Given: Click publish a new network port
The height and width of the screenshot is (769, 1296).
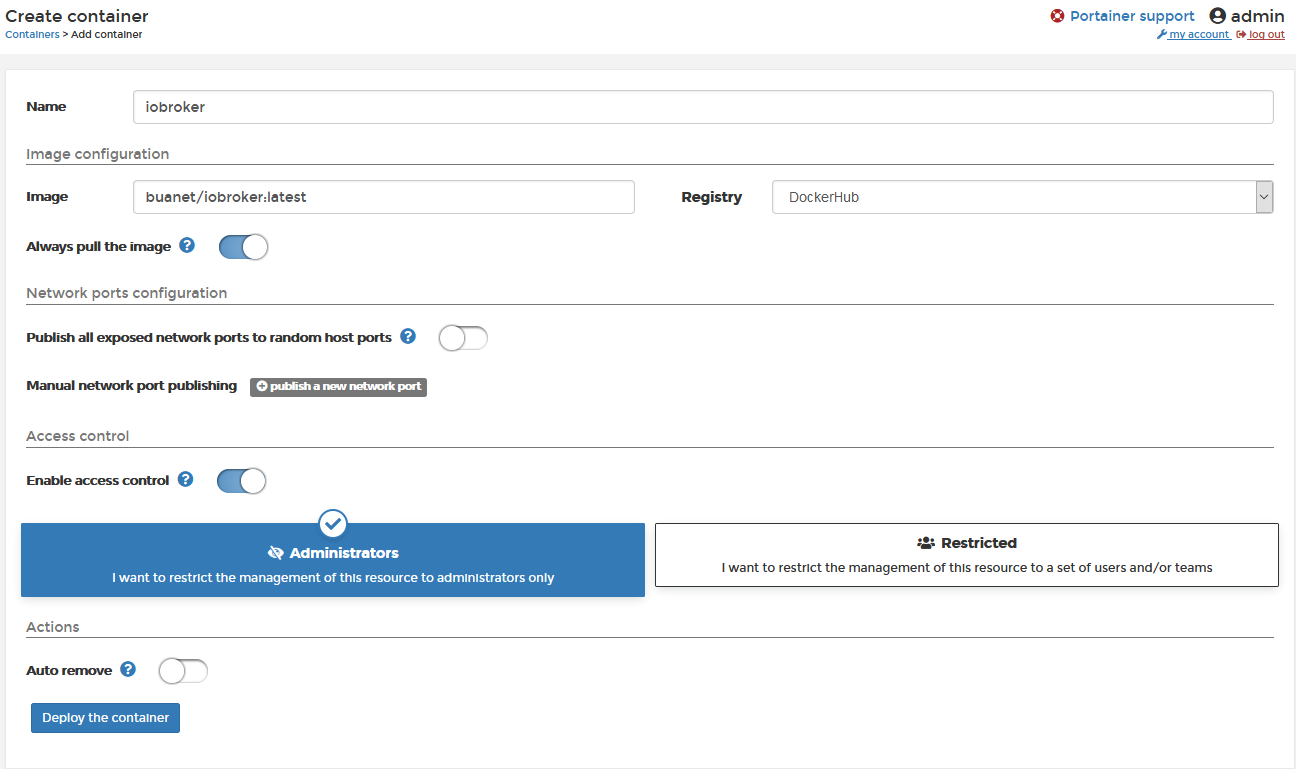Looking at the screenshot, I should [x=338, y=386].
